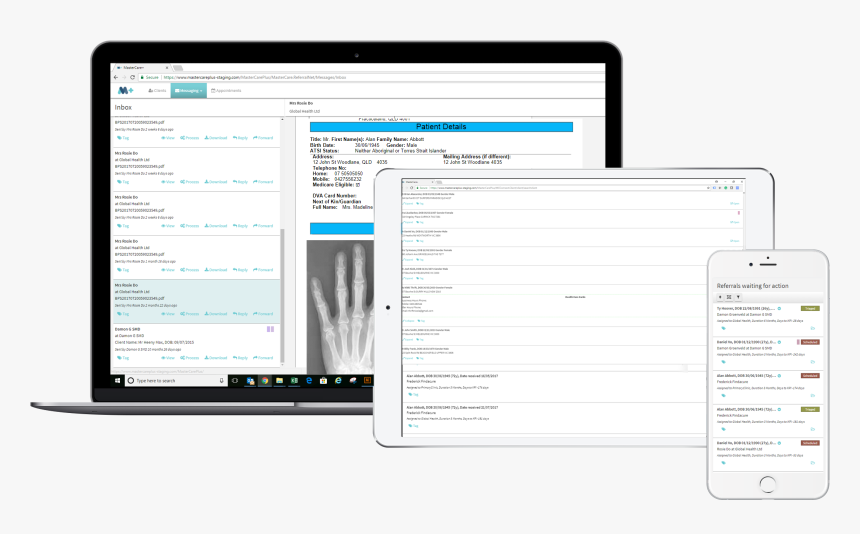Click the purple marker on Damon S SMB row

pos(270,329)
